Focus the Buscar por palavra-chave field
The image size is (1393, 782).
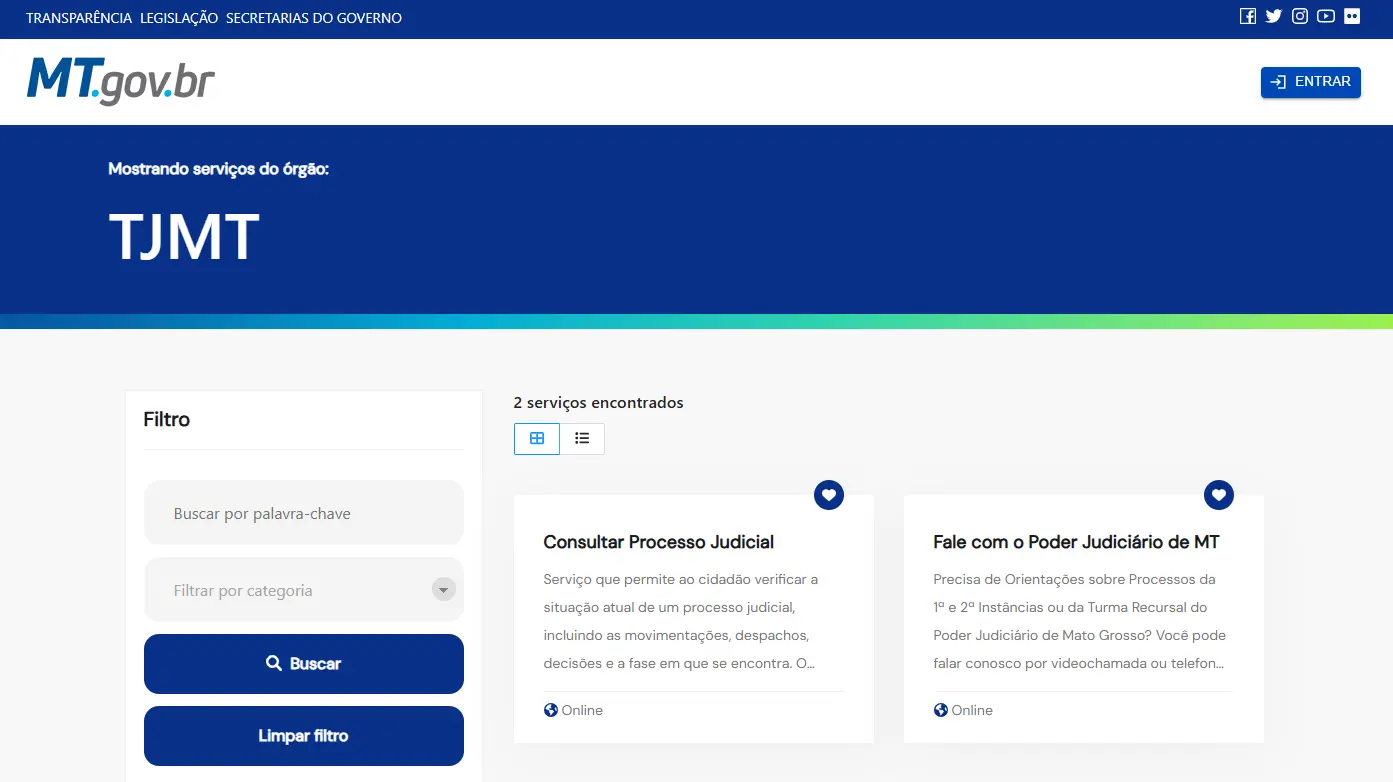pos(303,513)
